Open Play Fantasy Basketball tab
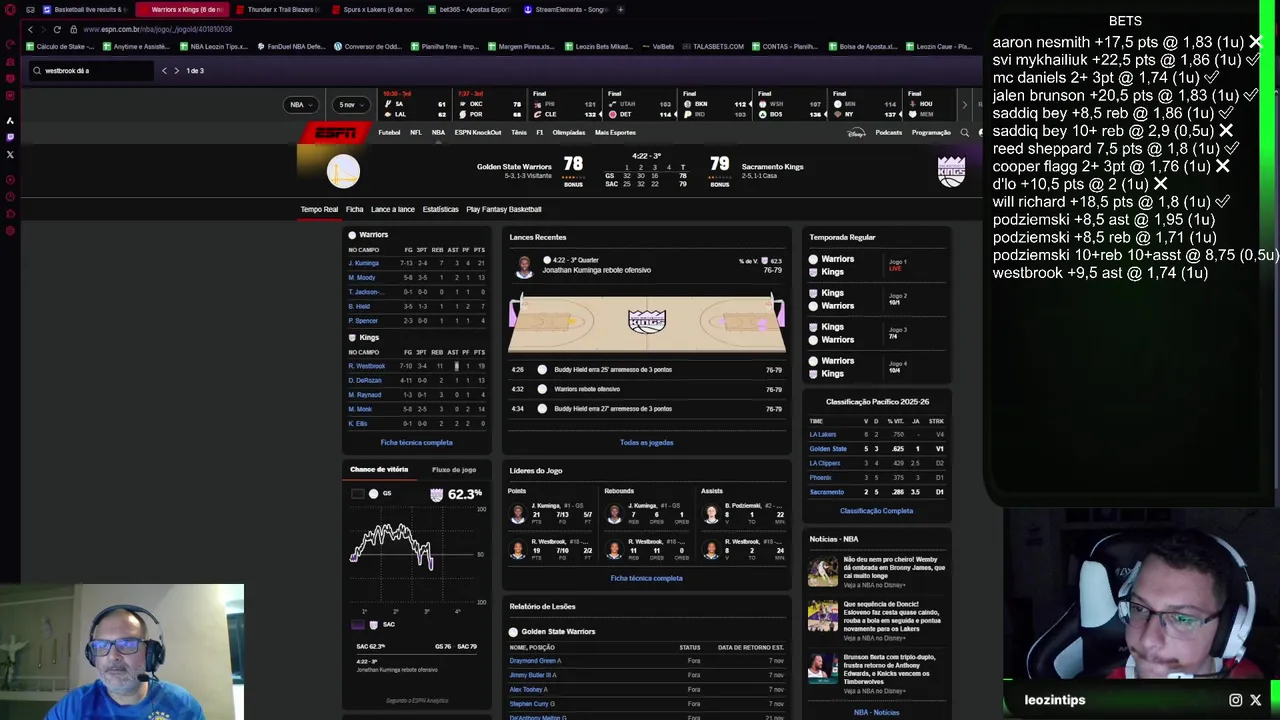The width and height of the screenshot is (1280, 720). pos(503,209)
